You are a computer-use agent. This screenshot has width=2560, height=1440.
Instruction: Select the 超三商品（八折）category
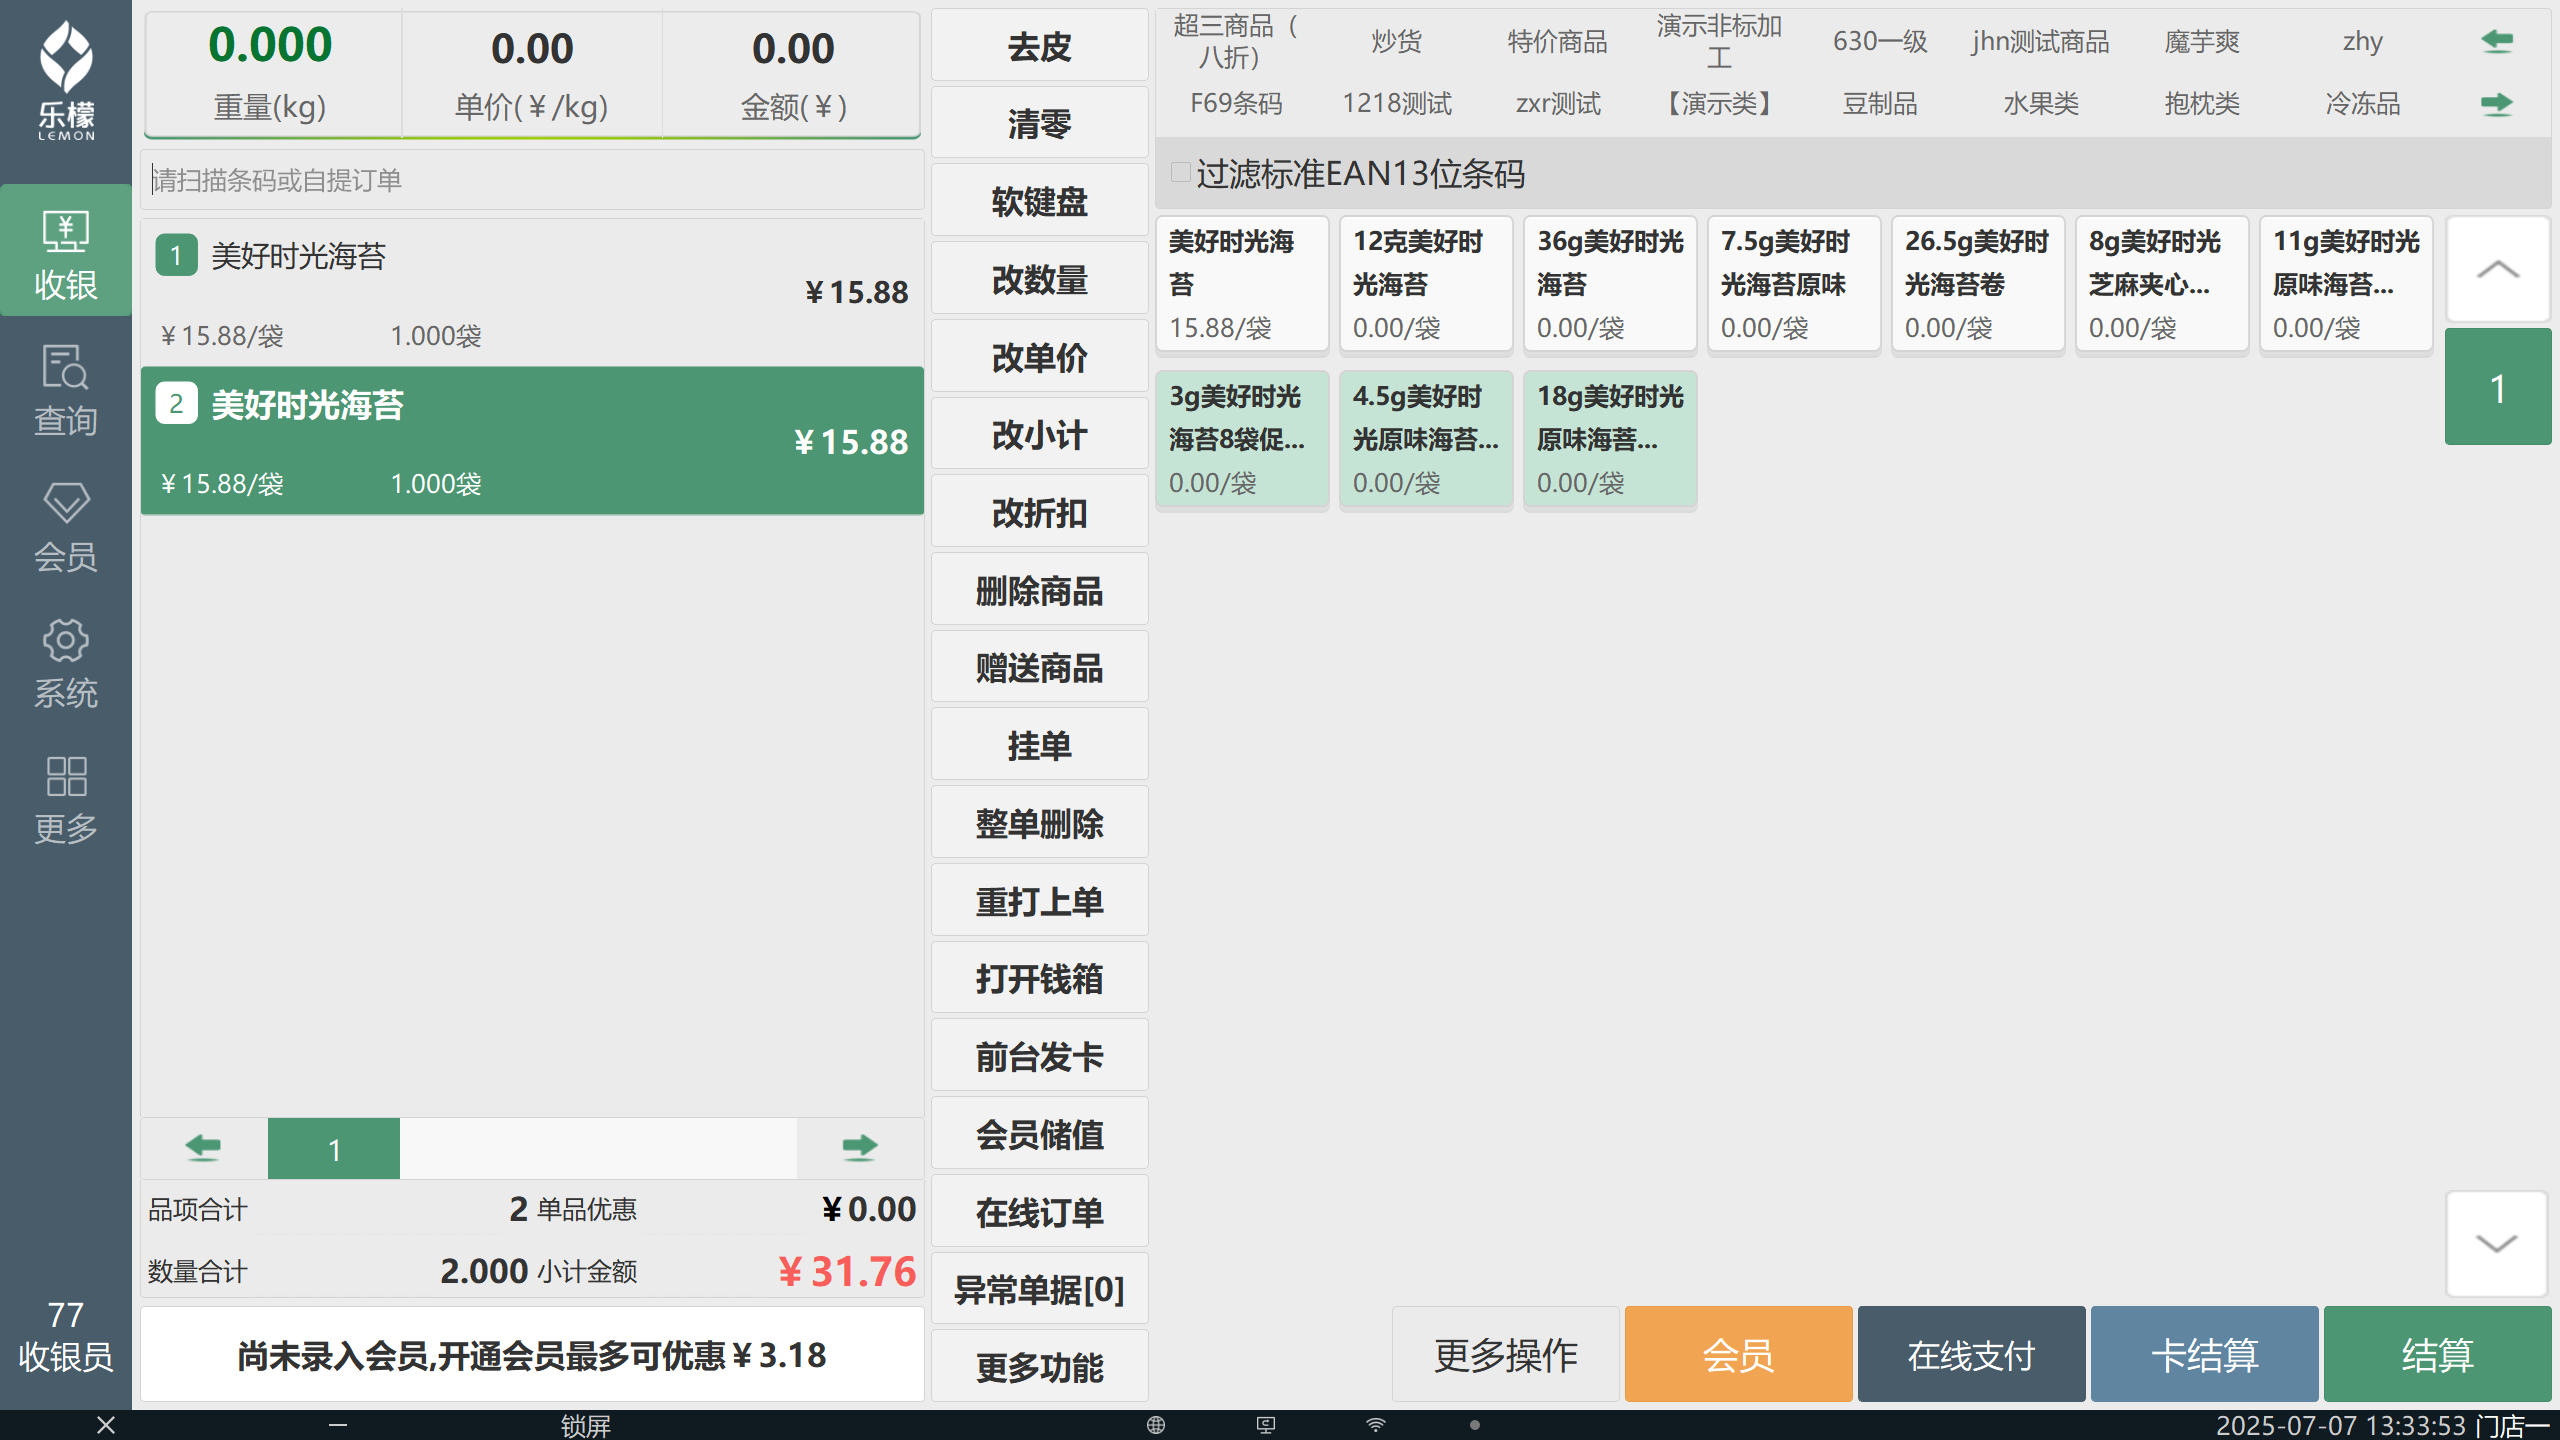[x=1236, y=41]
